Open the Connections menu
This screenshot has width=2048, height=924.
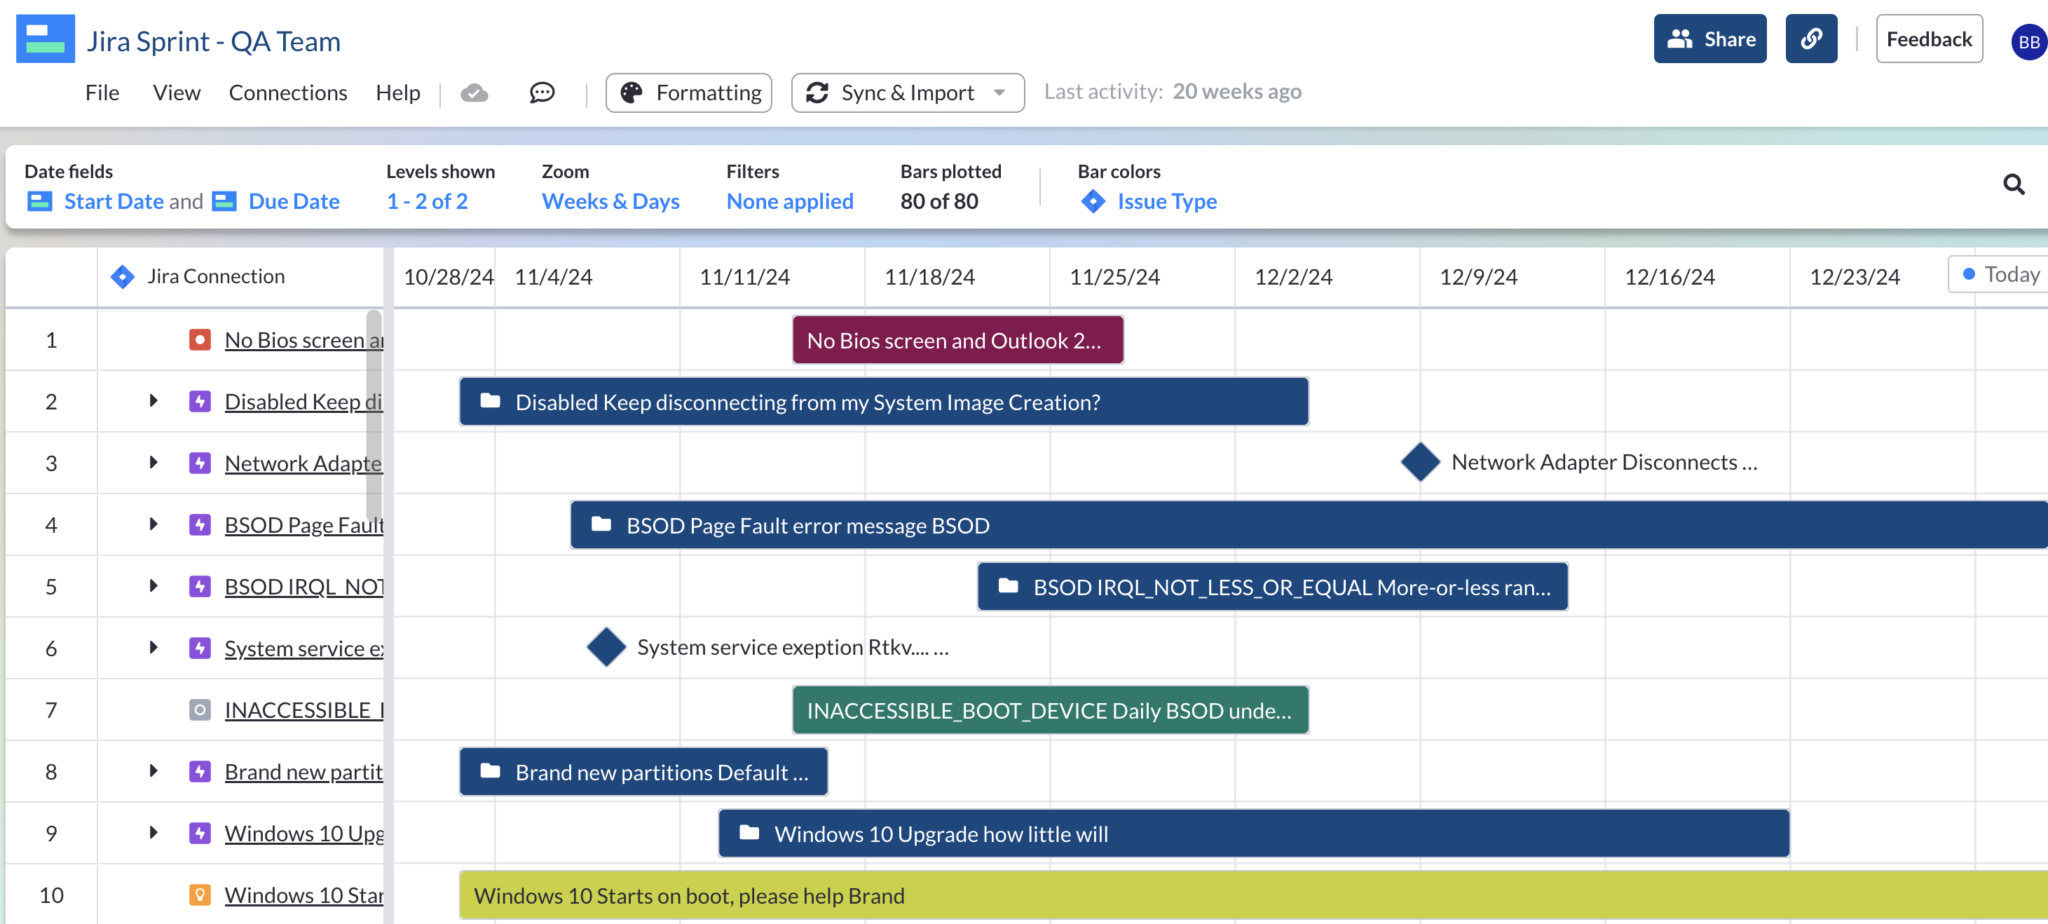point(288,92)
